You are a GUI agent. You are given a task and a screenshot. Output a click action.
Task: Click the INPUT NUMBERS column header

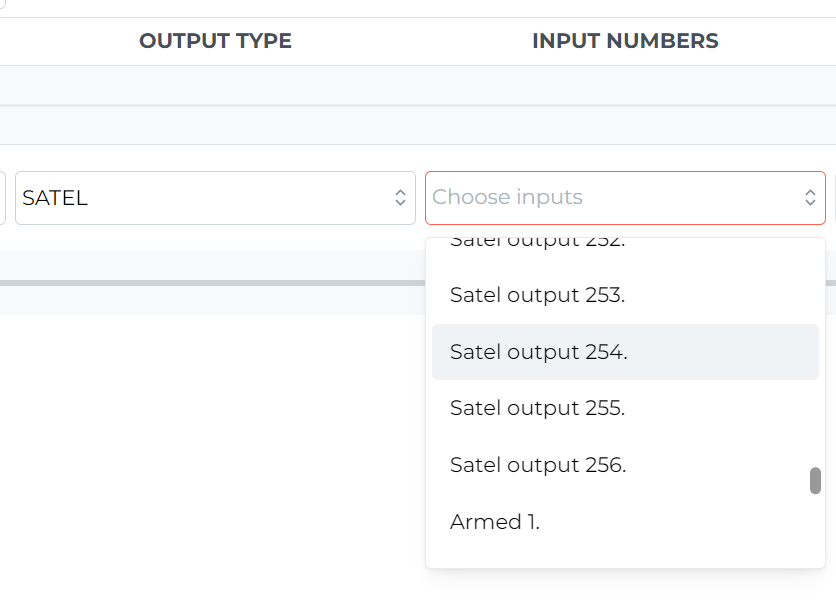625,41
